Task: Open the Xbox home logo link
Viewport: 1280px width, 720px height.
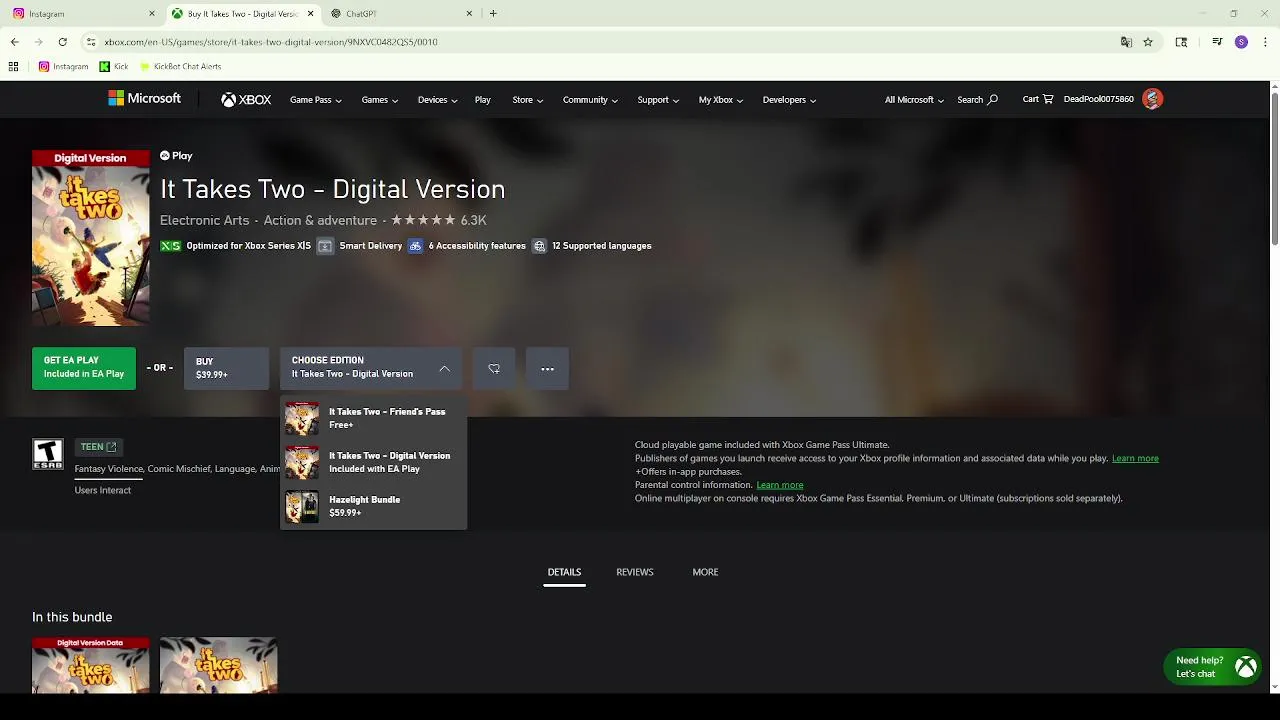Action: (x=246, y=100)
